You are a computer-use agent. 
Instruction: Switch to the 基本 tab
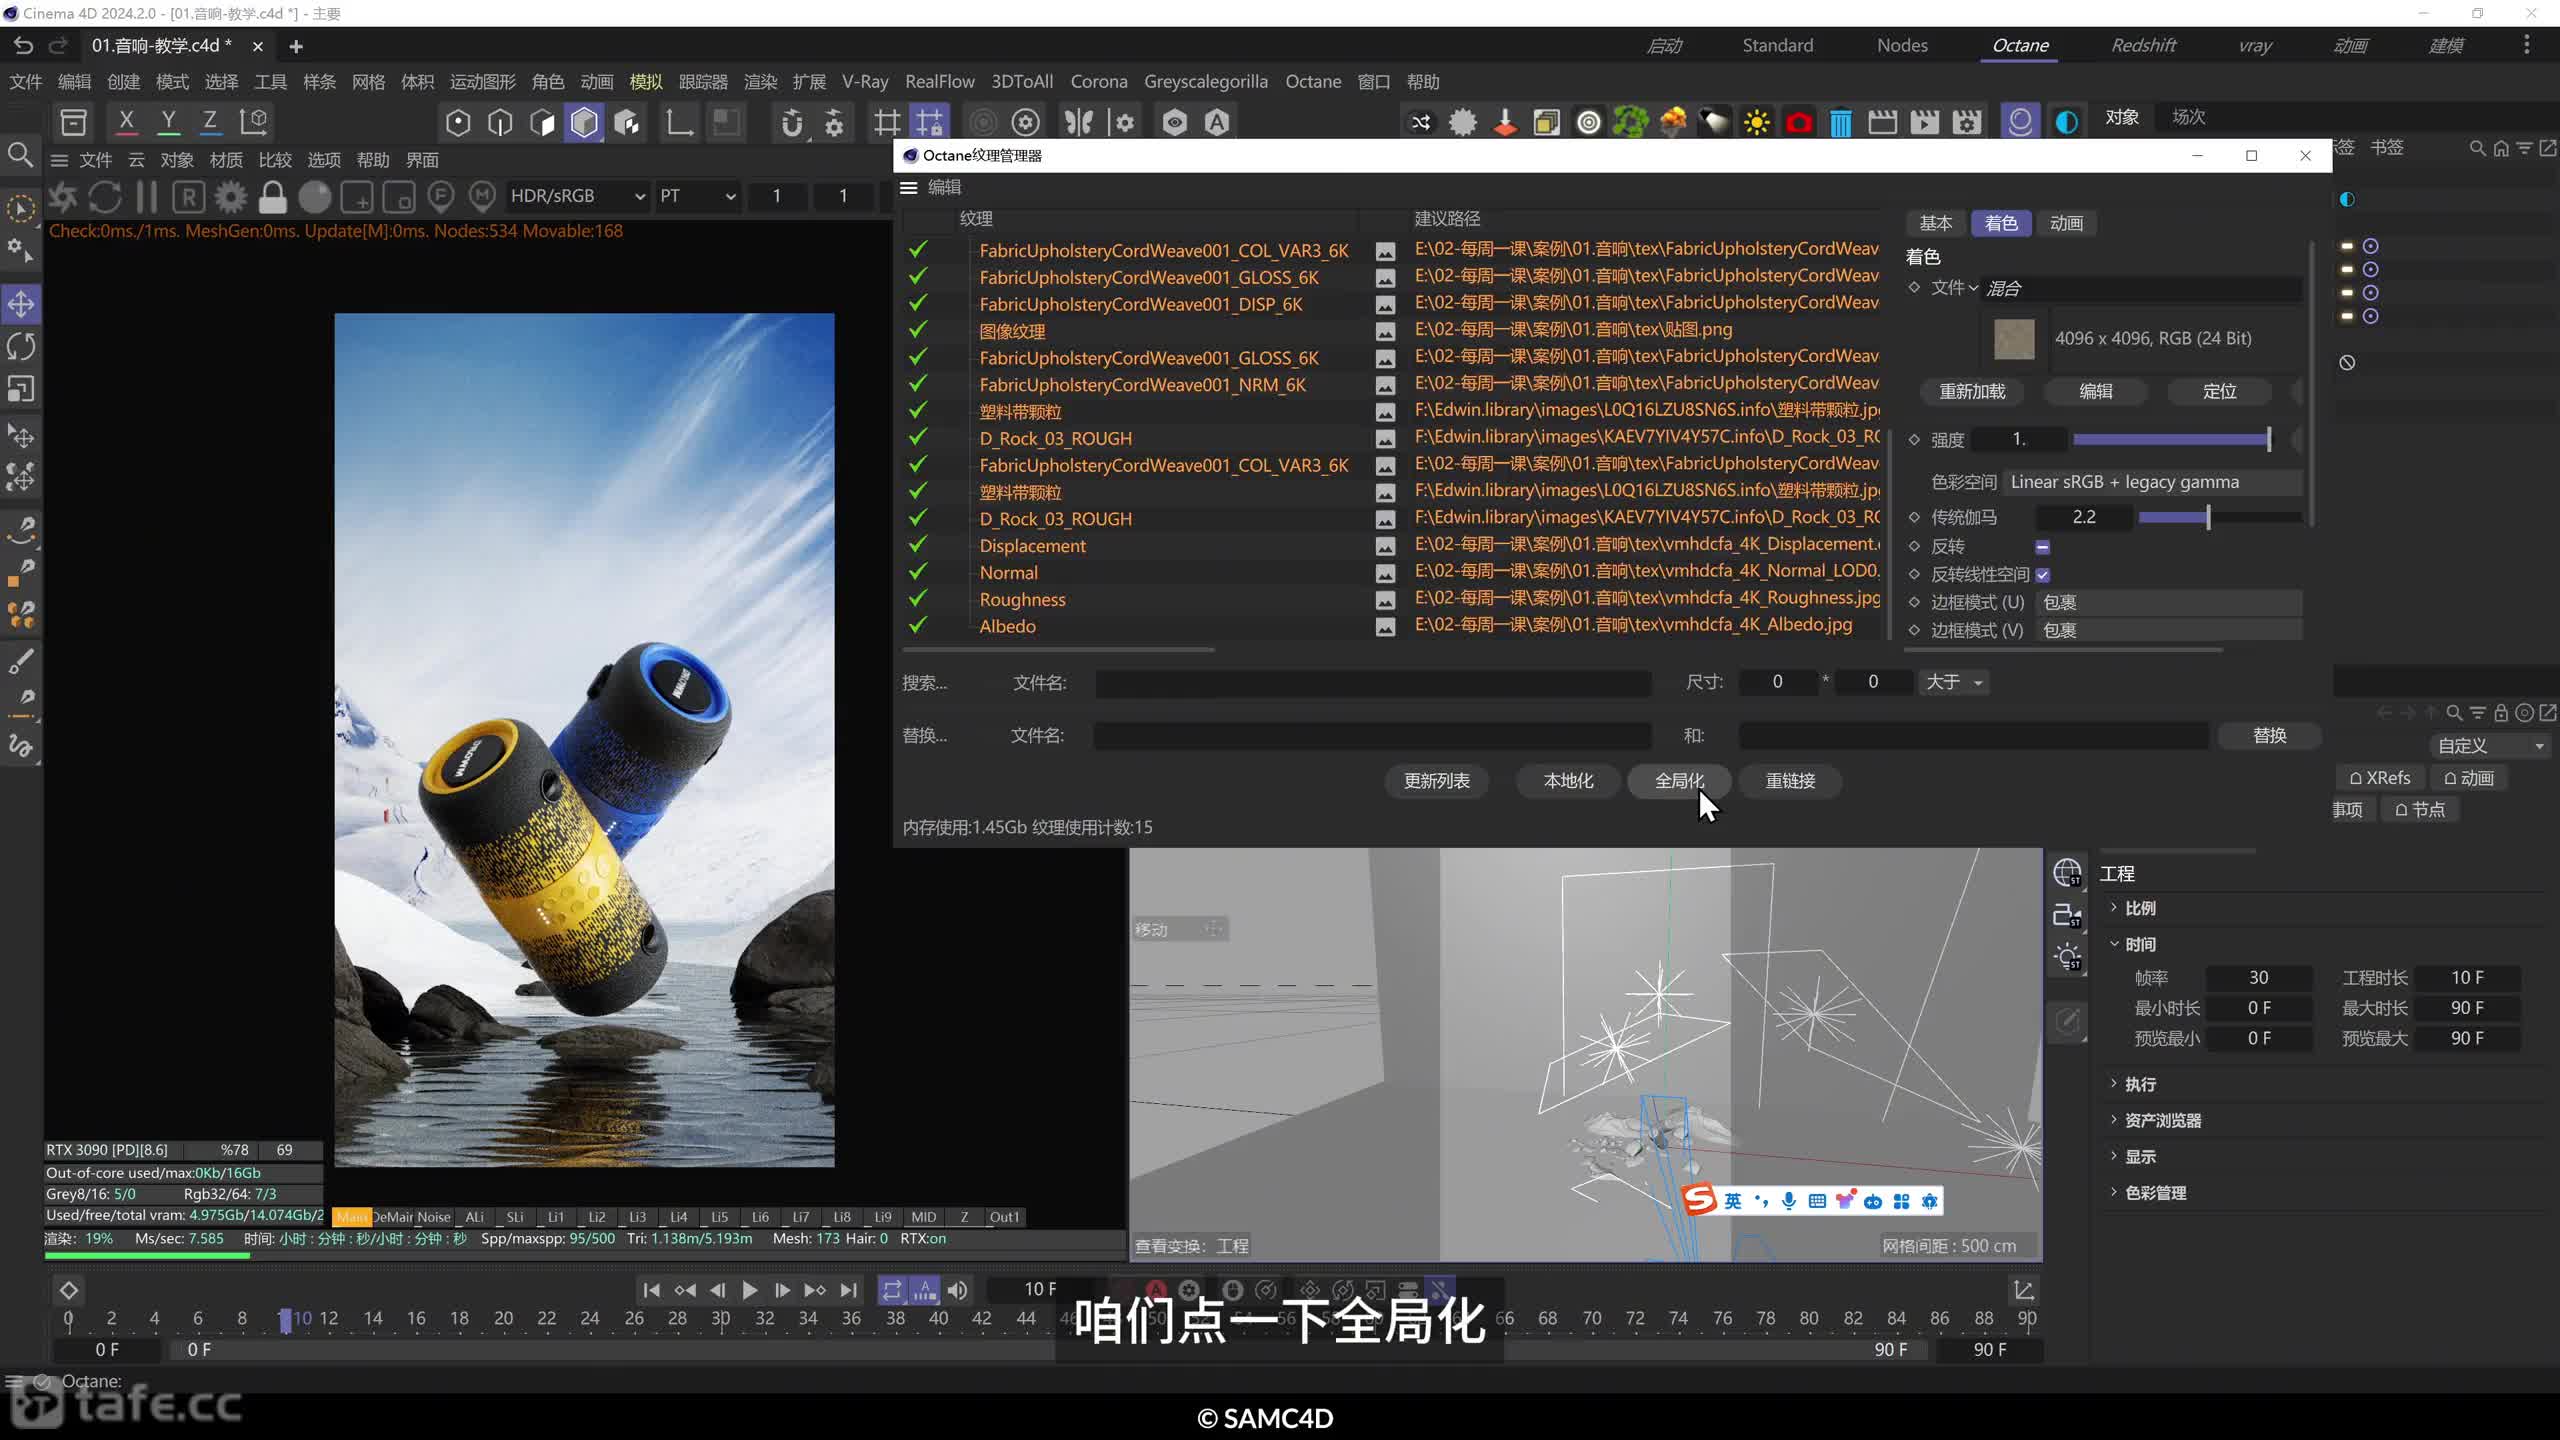[1935, 223]
